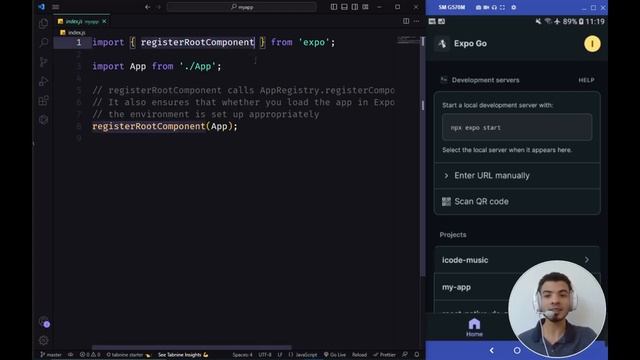This screenshot has height=360, width=640.
Task: Select the index.js editor tab
Action: coord(82,21)
